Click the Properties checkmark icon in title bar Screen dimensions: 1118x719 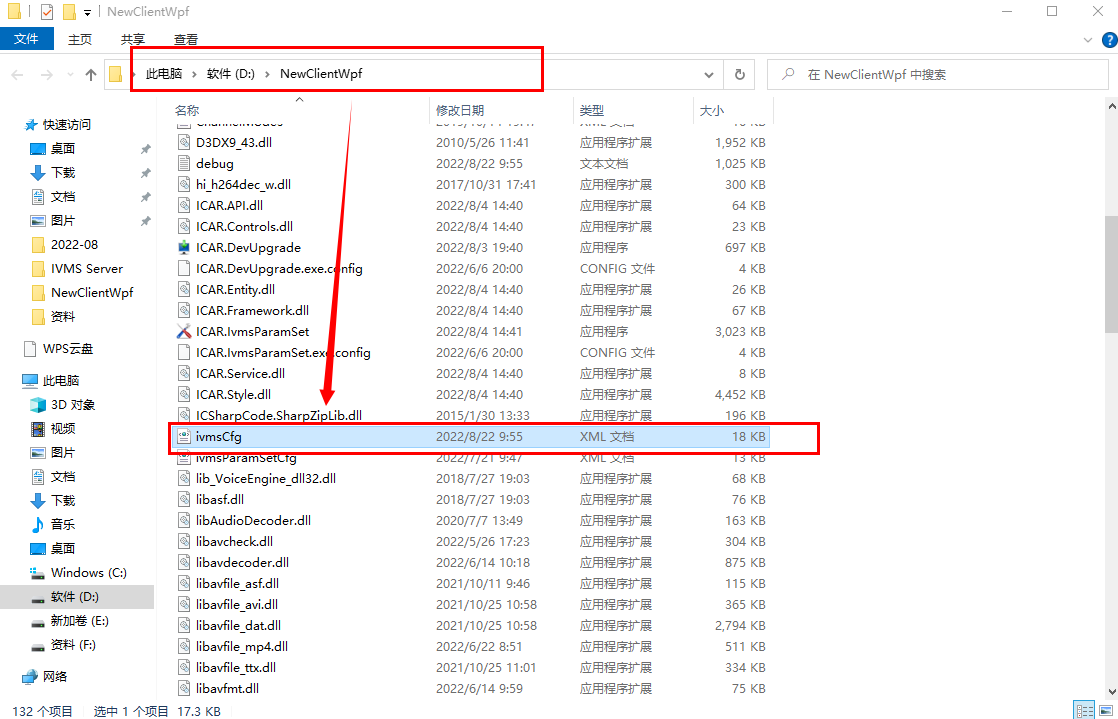pyautogui.click(x=46, y=12)
